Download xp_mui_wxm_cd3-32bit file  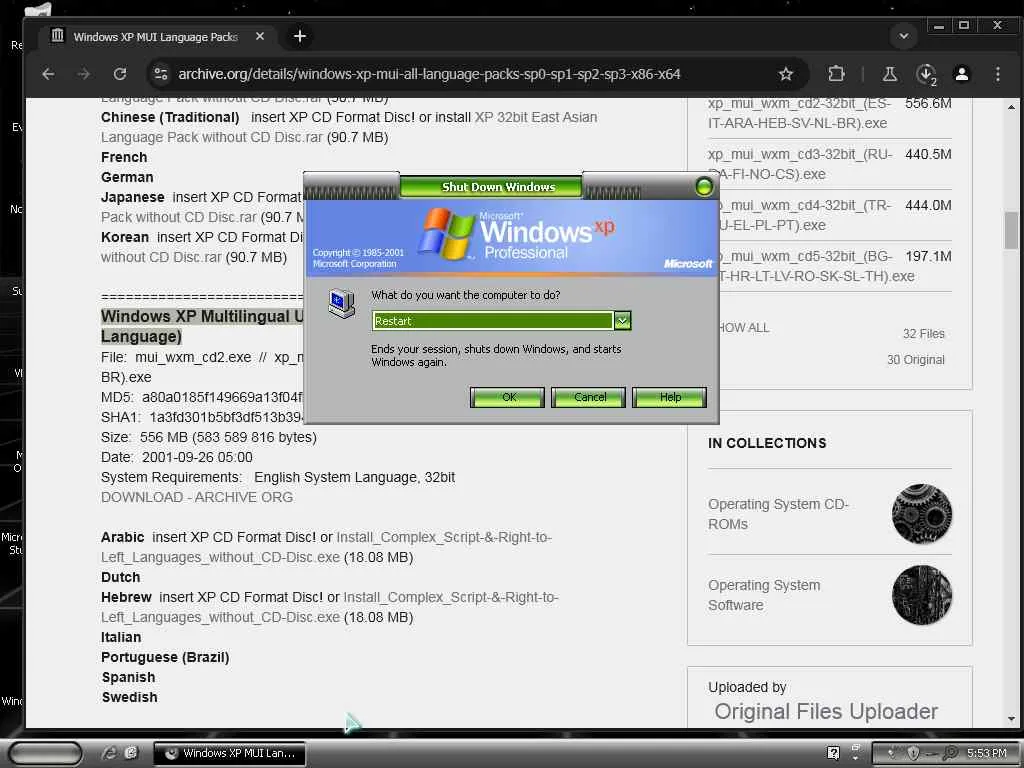click(x=799, y=164)
